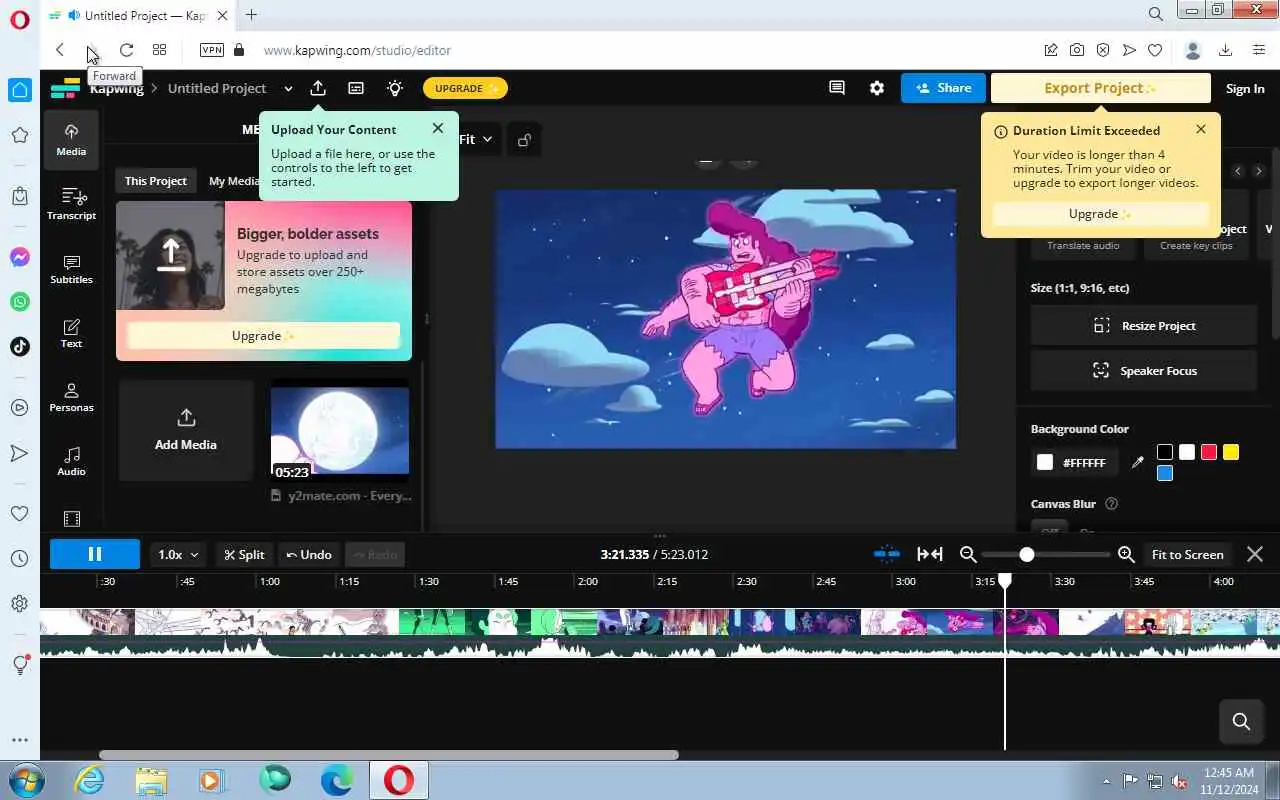Select the 05:23 video thumbnail
This screenshot has height=800, width=1280.
click(340, 430)
